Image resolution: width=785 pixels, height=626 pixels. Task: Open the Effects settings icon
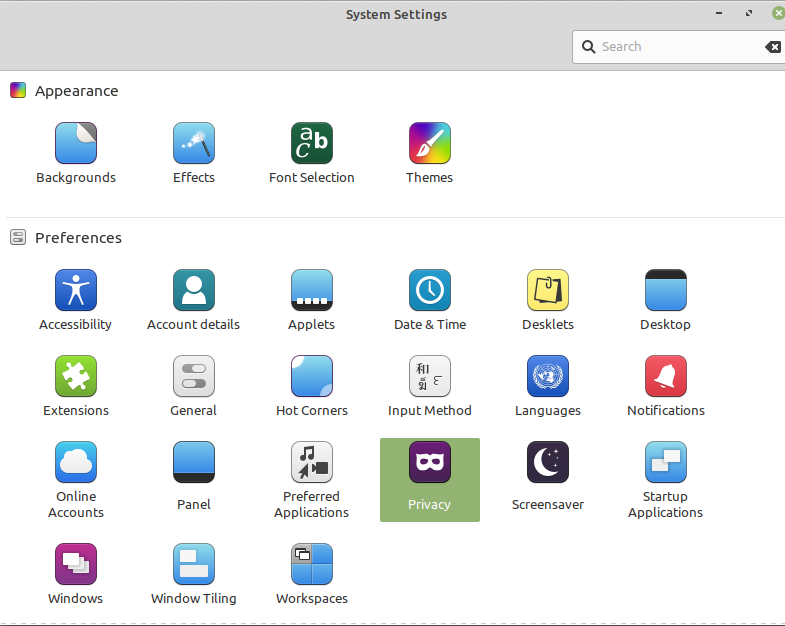pos(194,144)
